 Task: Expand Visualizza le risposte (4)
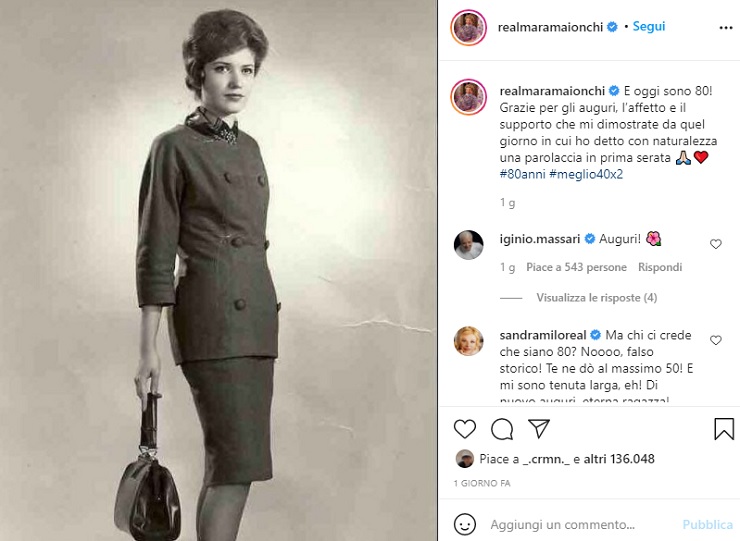(x=596, y=298)
